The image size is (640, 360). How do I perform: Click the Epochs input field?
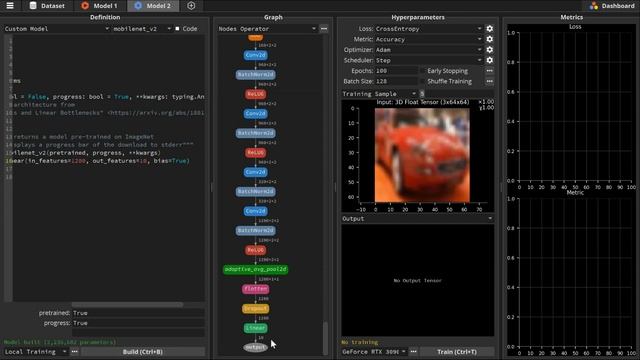tap(396, 71)
